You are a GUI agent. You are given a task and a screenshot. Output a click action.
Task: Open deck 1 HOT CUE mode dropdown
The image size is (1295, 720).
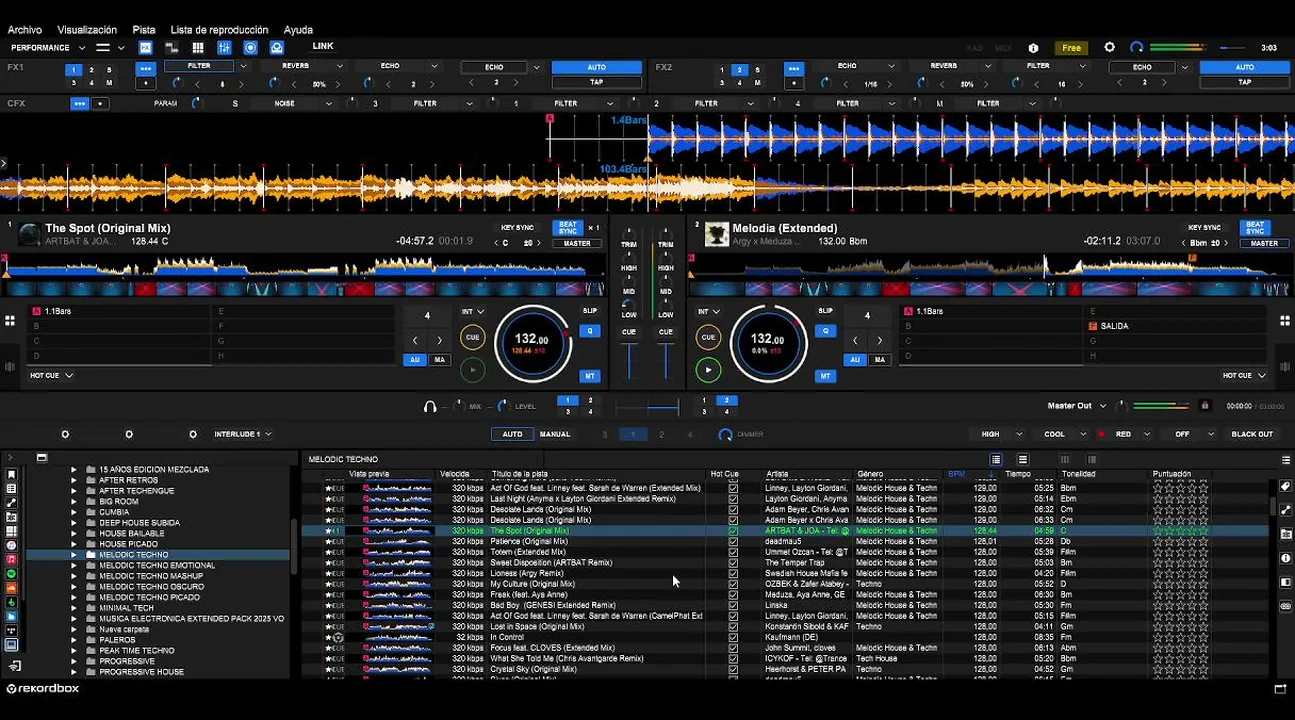[51, 375]
